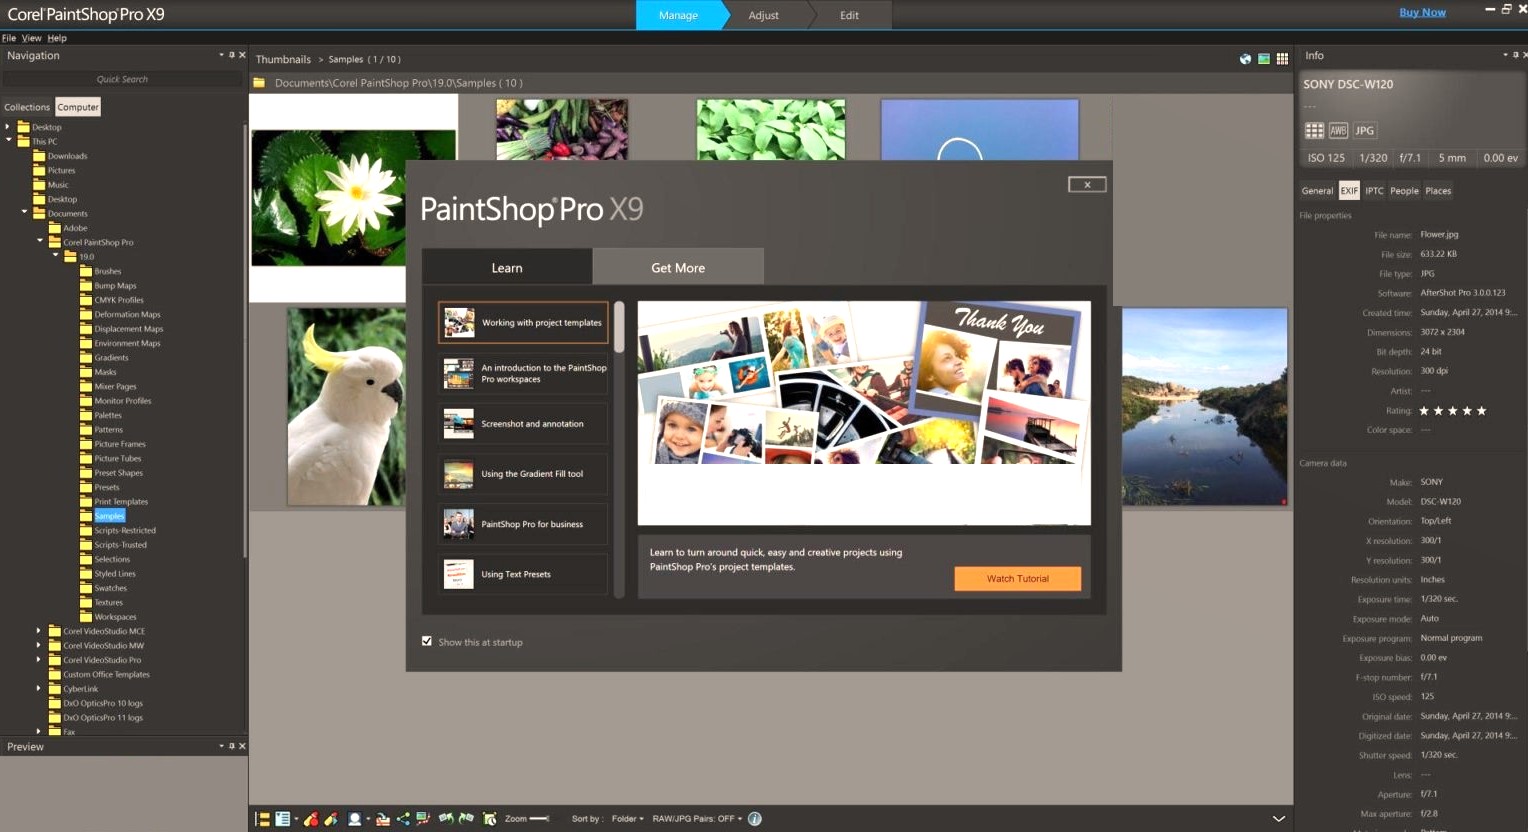Expand the CyberLink folder node
This screenshot has width=1528, height=832.
(x=39, y=688)
